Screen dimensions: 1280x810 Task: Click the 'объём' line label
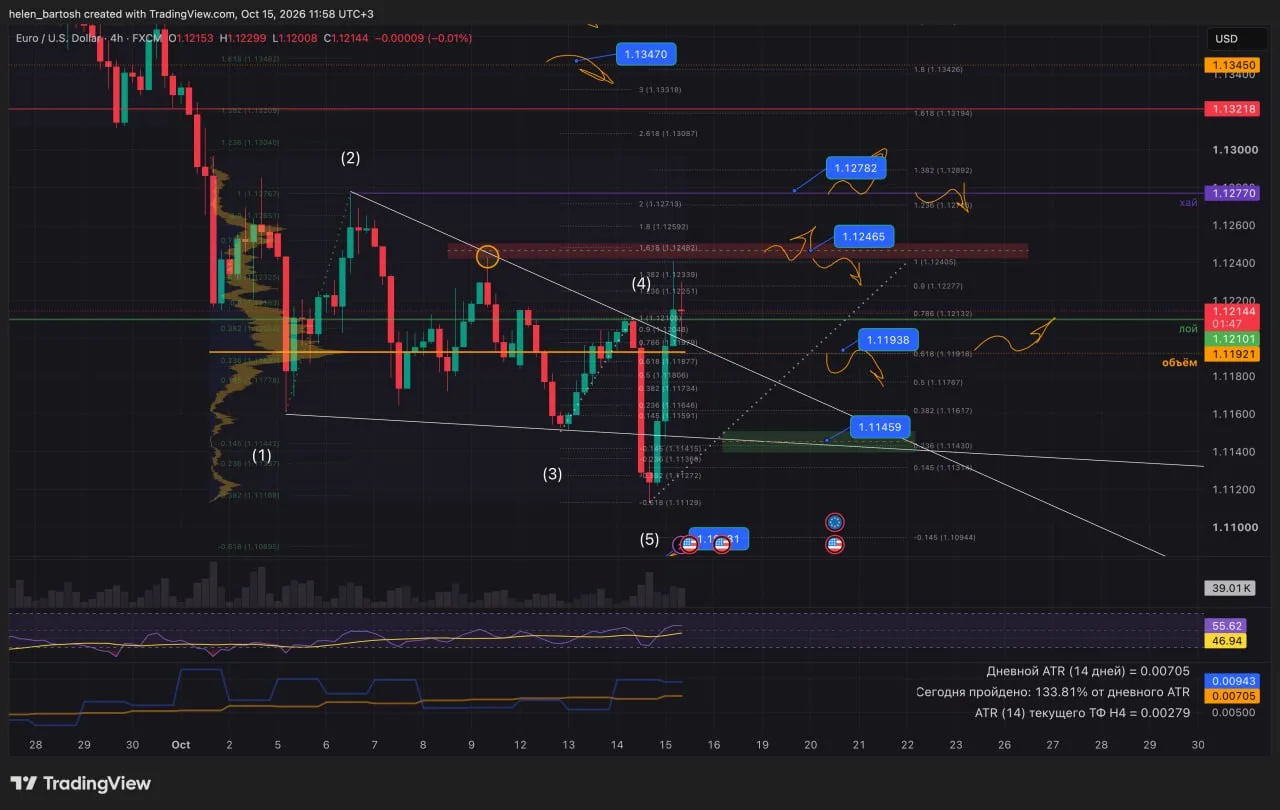(x=1178, y=363)
